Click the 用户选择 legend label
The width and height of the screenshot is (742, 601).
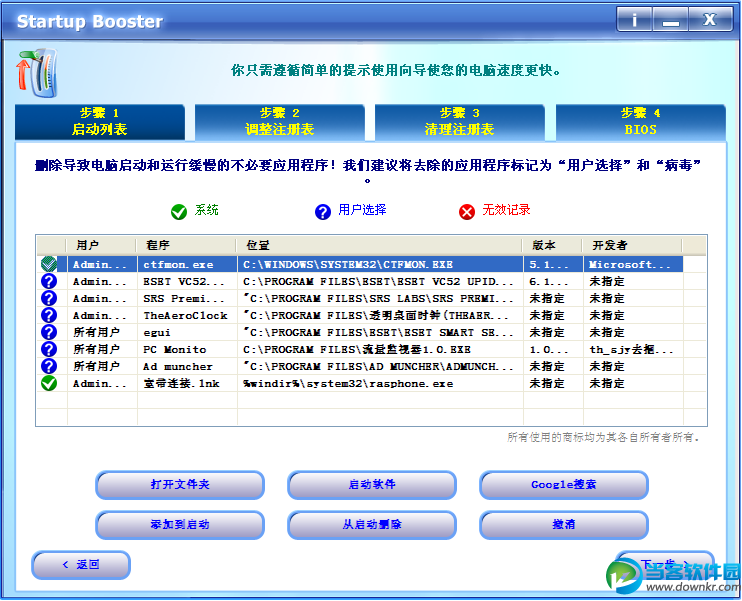click(x=362, y=210)
